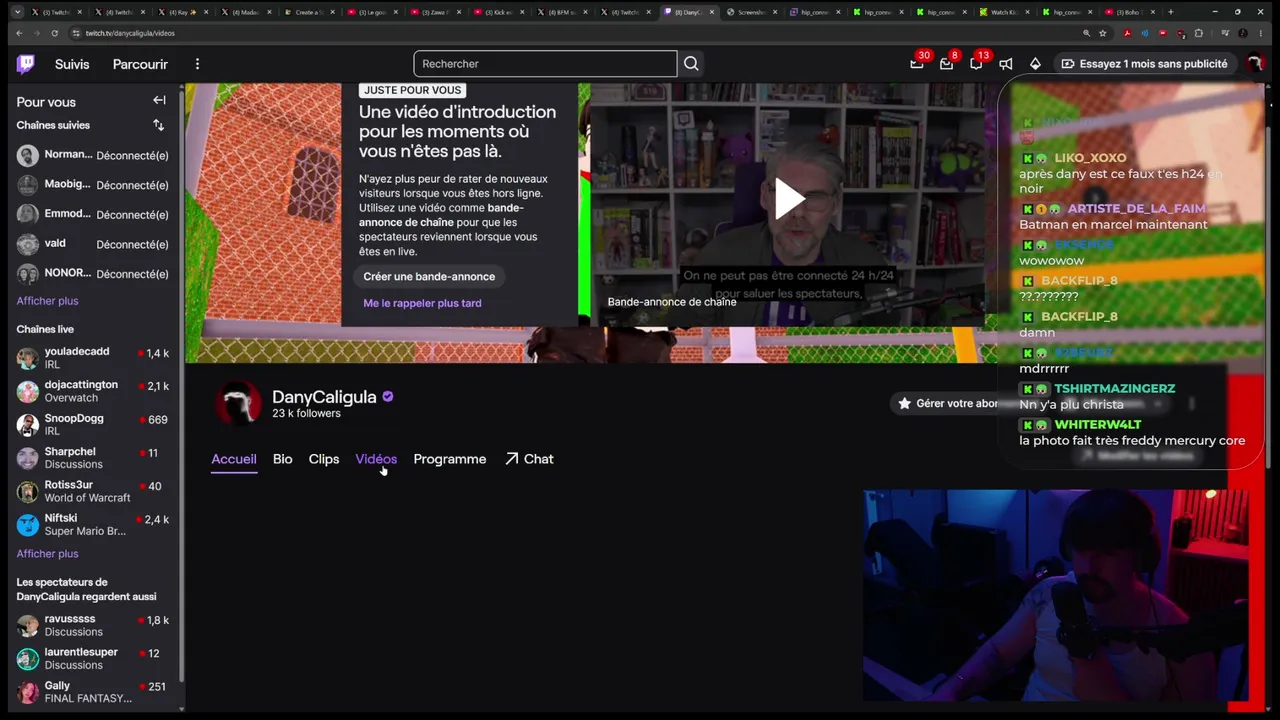The width and height of the screenshot is (1280, 720).
Task: Open the Suivis page
Action: click(x=72, y=64)
